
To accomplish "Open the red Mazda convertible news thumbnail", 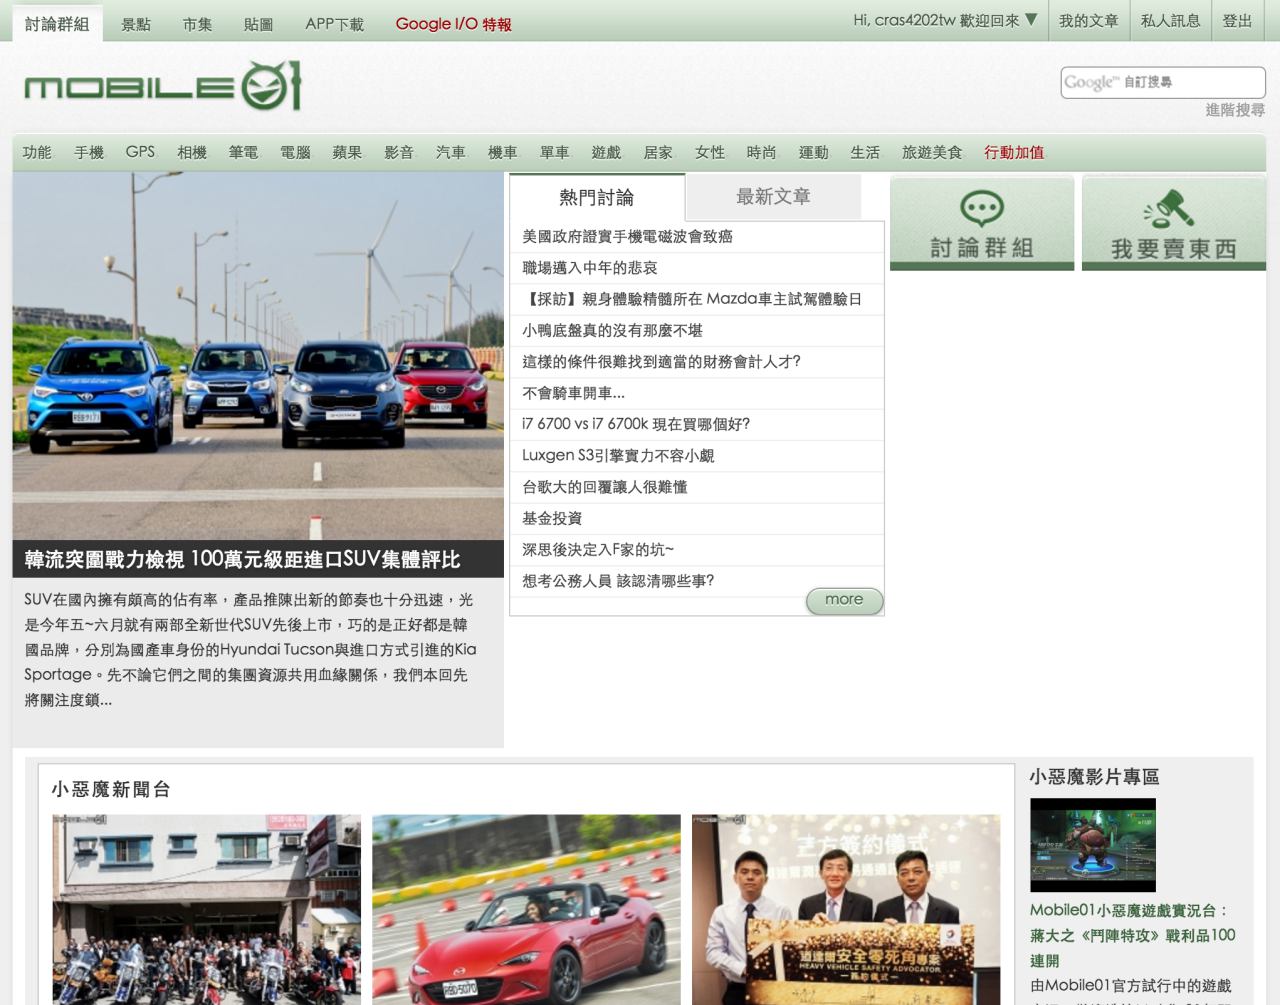I will click(x=526, y=908).
